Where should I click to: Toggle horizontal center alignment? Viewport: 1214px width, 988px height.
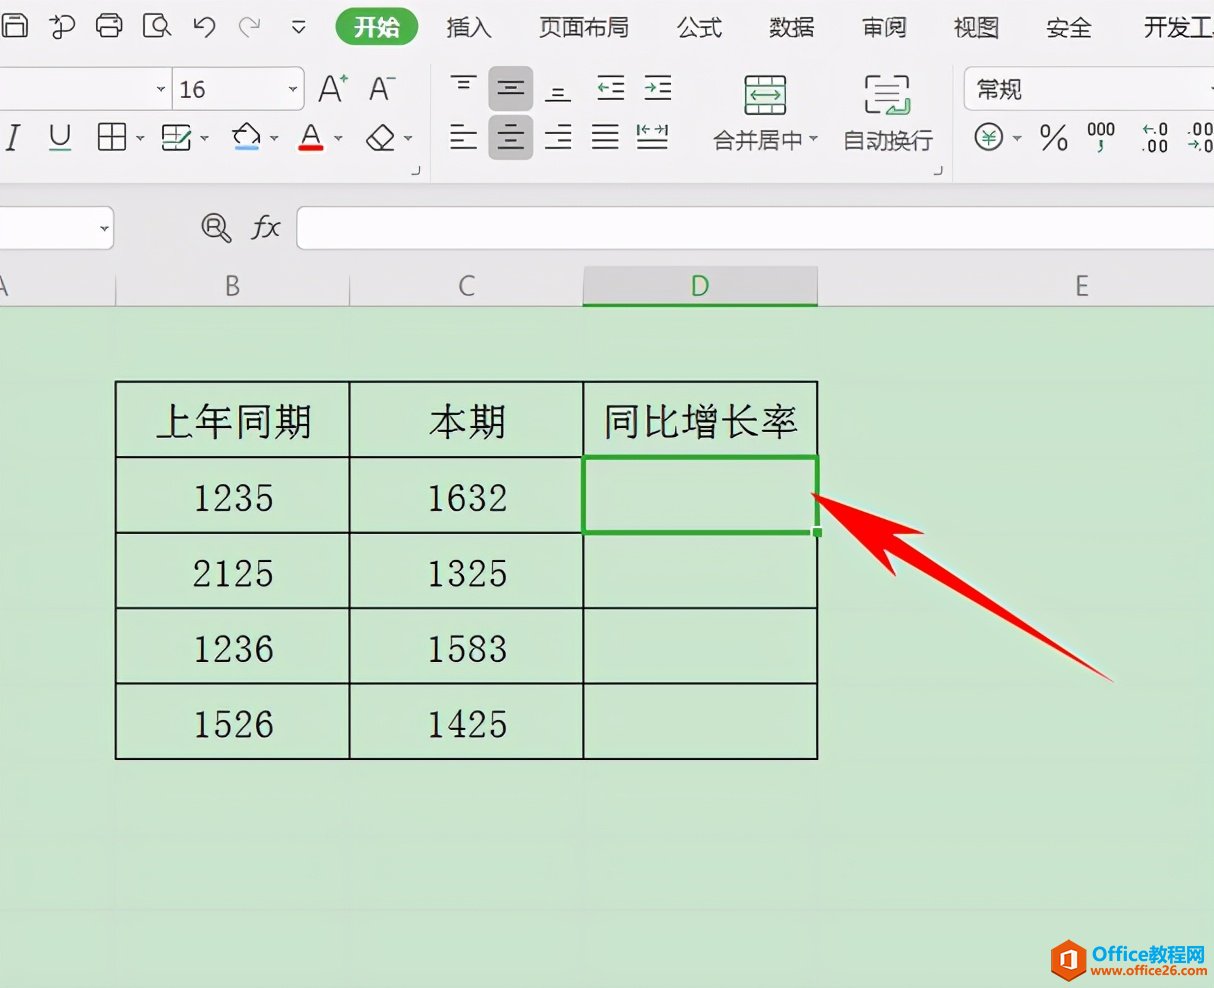pyautogui.click(x=511, y=137)
